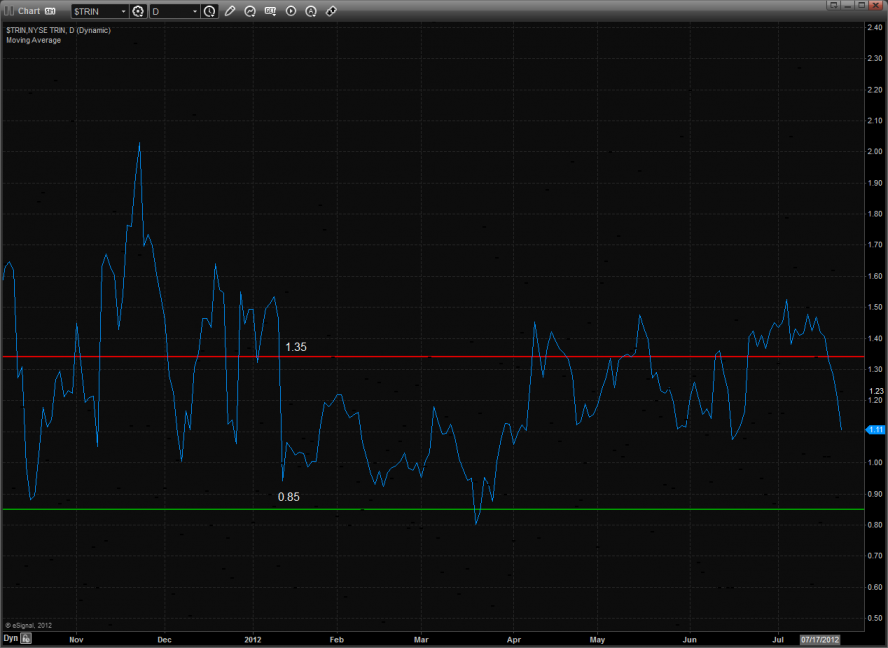The image size is (888, 648).
Task: Click the 07/17/2012 date marker
Action: coord(818,637)
